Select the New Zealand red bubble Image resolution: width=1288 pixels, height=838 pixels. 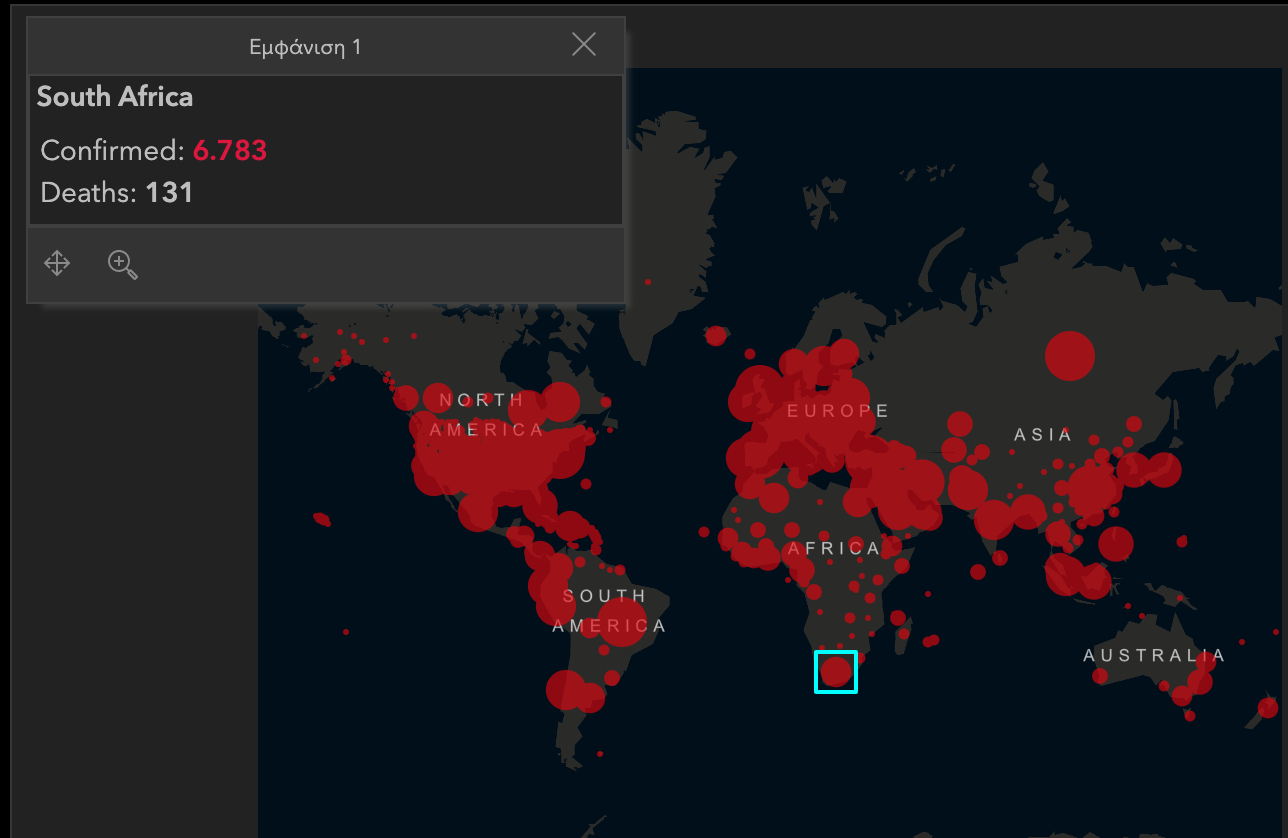click(1268, 708)
